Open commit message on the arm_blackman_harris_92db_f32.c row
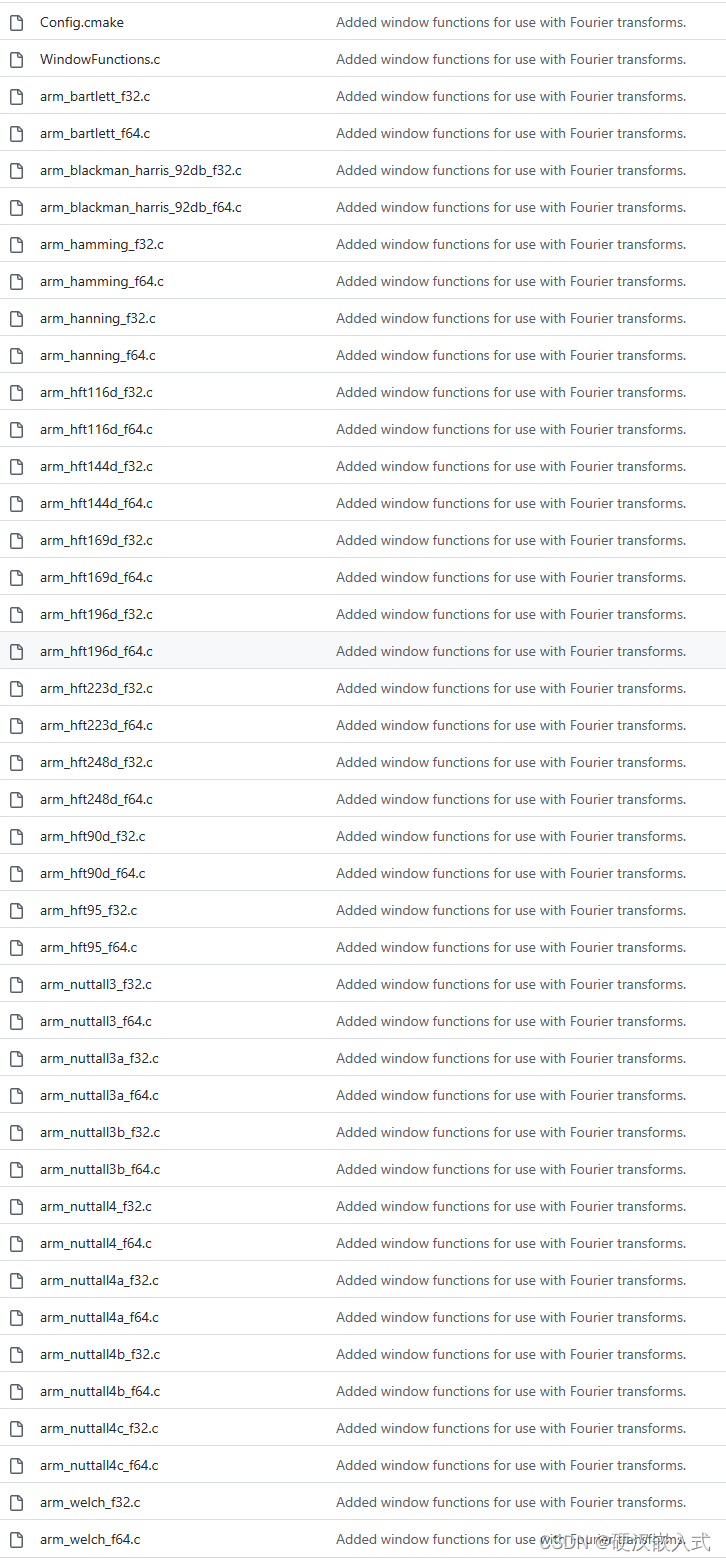This screenshot has width=726, height=1562. pyautogui.click(x=511, y=170)
